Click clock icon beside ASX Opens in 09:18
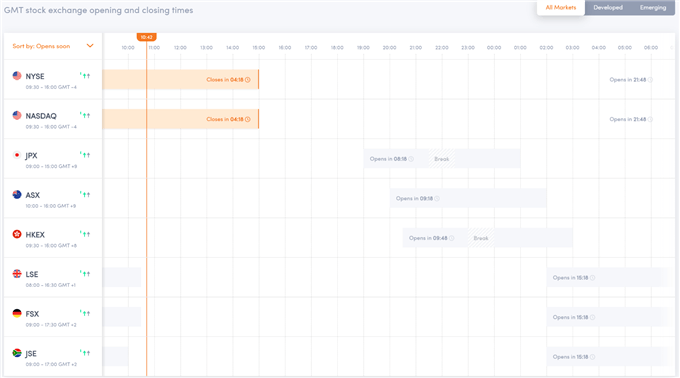680x378 pixels. click(x=437, y=199)
